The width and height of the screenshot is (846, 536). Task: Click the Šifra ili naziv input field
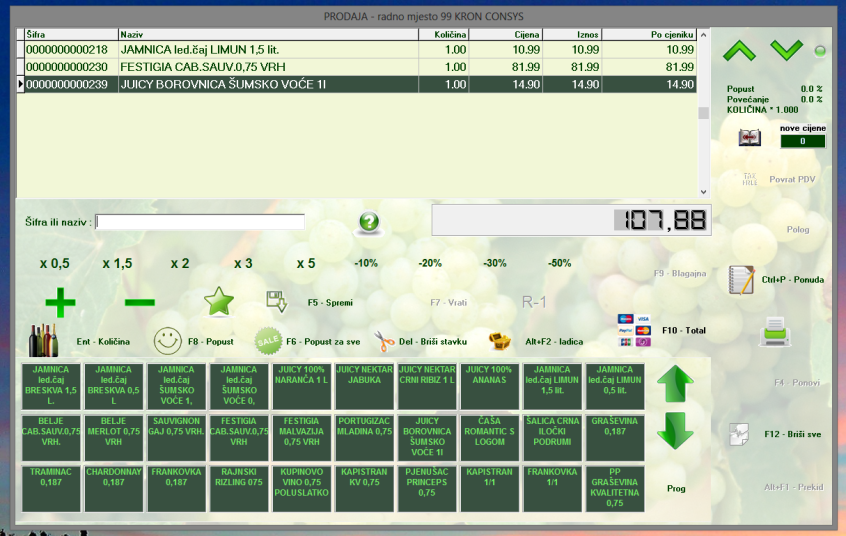pyautogui.click(x=200, y=222)
